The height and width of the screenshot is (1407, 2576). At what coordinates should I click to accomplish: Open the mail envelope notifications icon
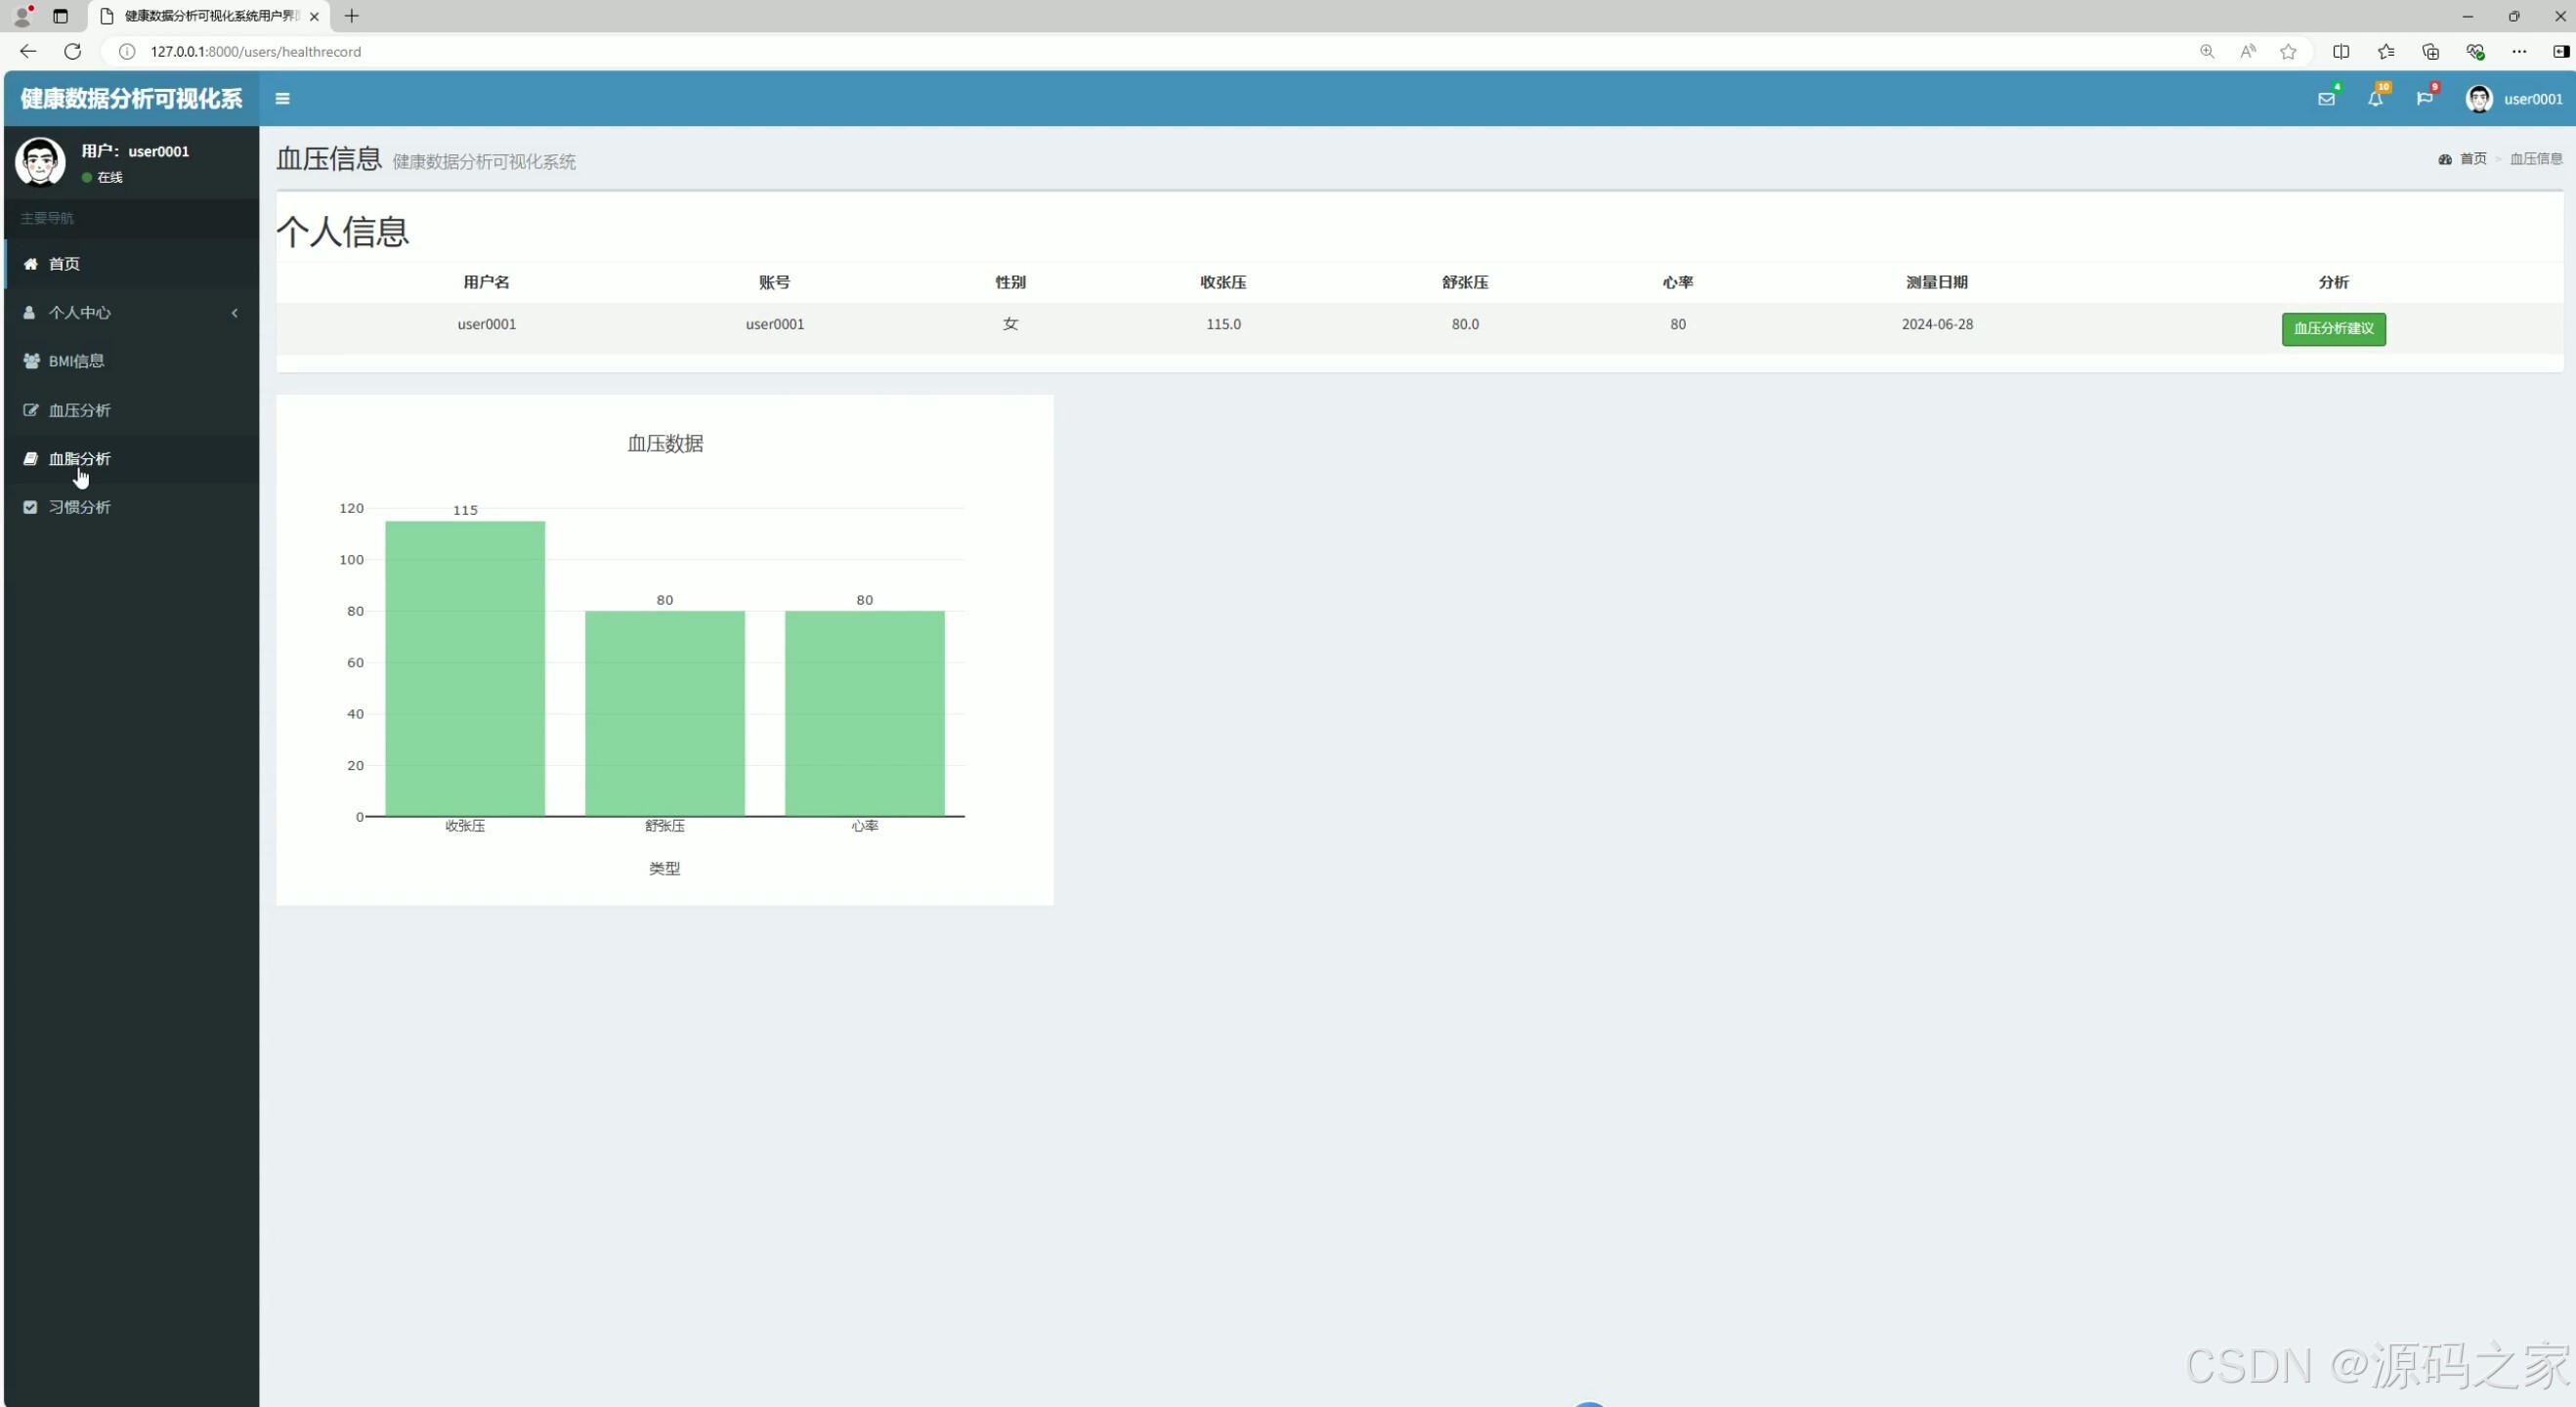point(2326,99)
